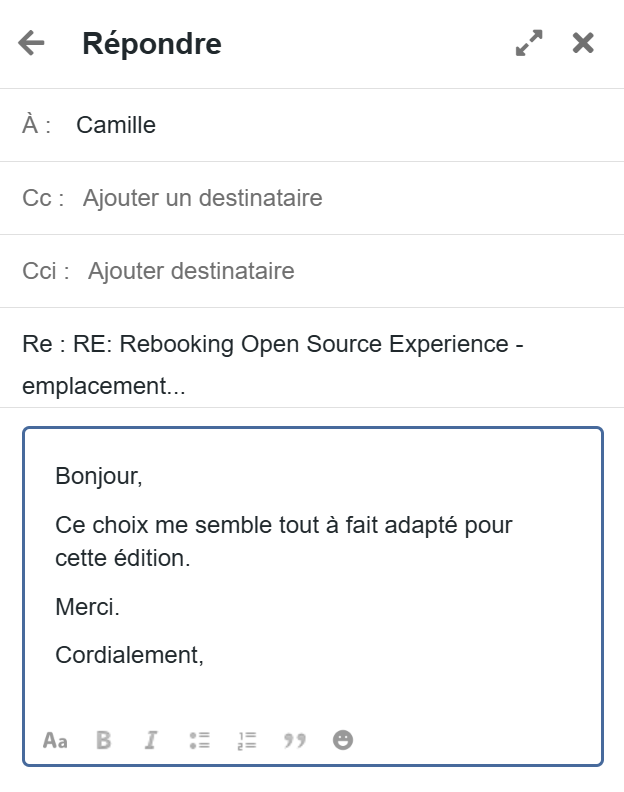Click the Merci line in the body

[x=87, y=607]
